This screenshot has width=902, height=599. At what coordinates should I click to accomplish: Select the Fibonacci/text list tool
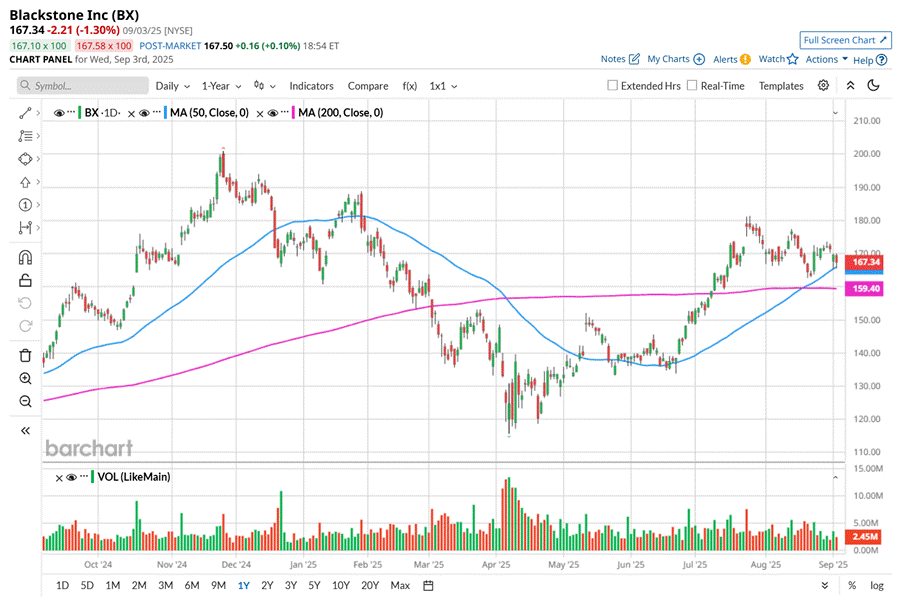25,136
